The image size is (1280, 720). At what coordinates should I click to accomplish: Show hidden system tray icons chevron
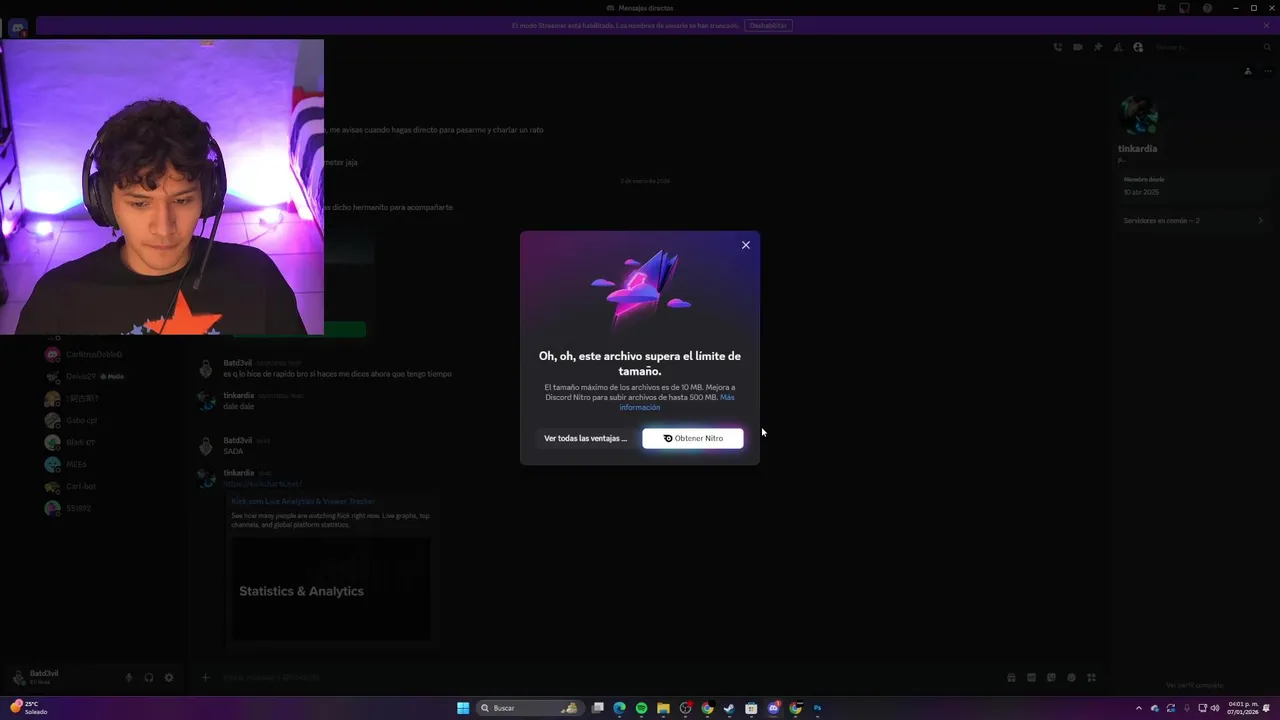point(1138,708)
